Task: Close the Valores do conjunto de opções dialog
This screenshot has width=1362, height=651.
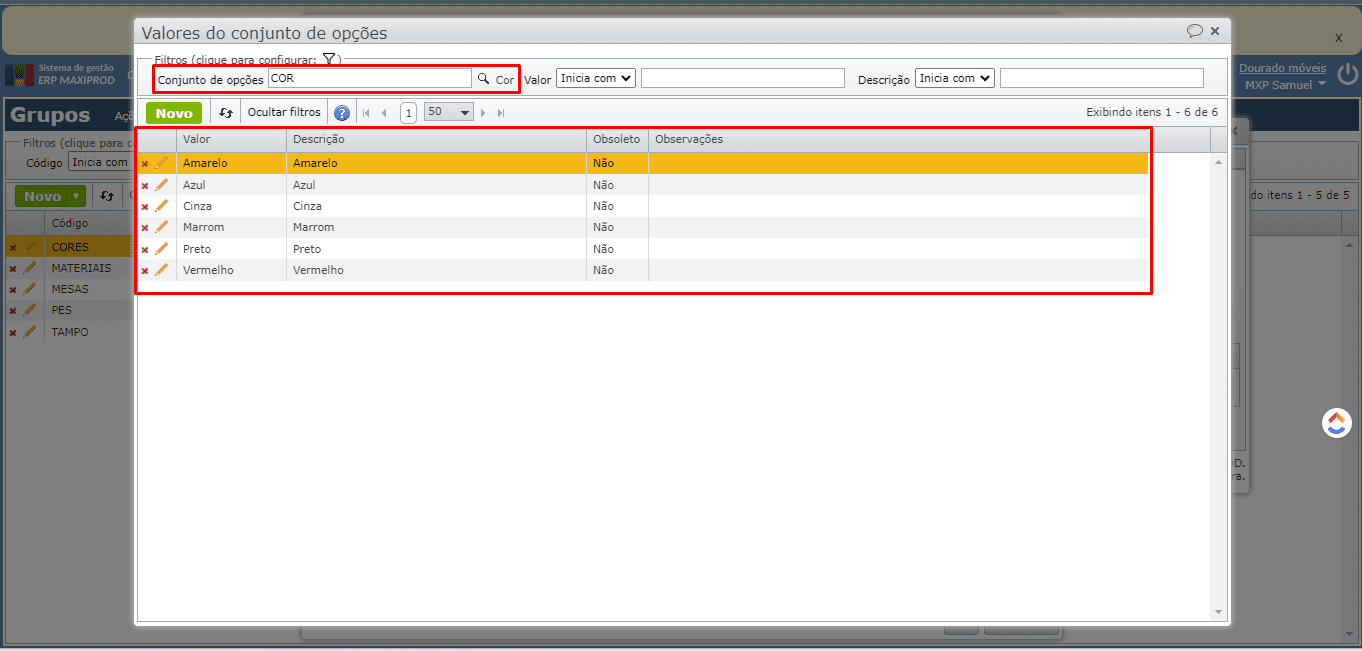Action: 1215,31
